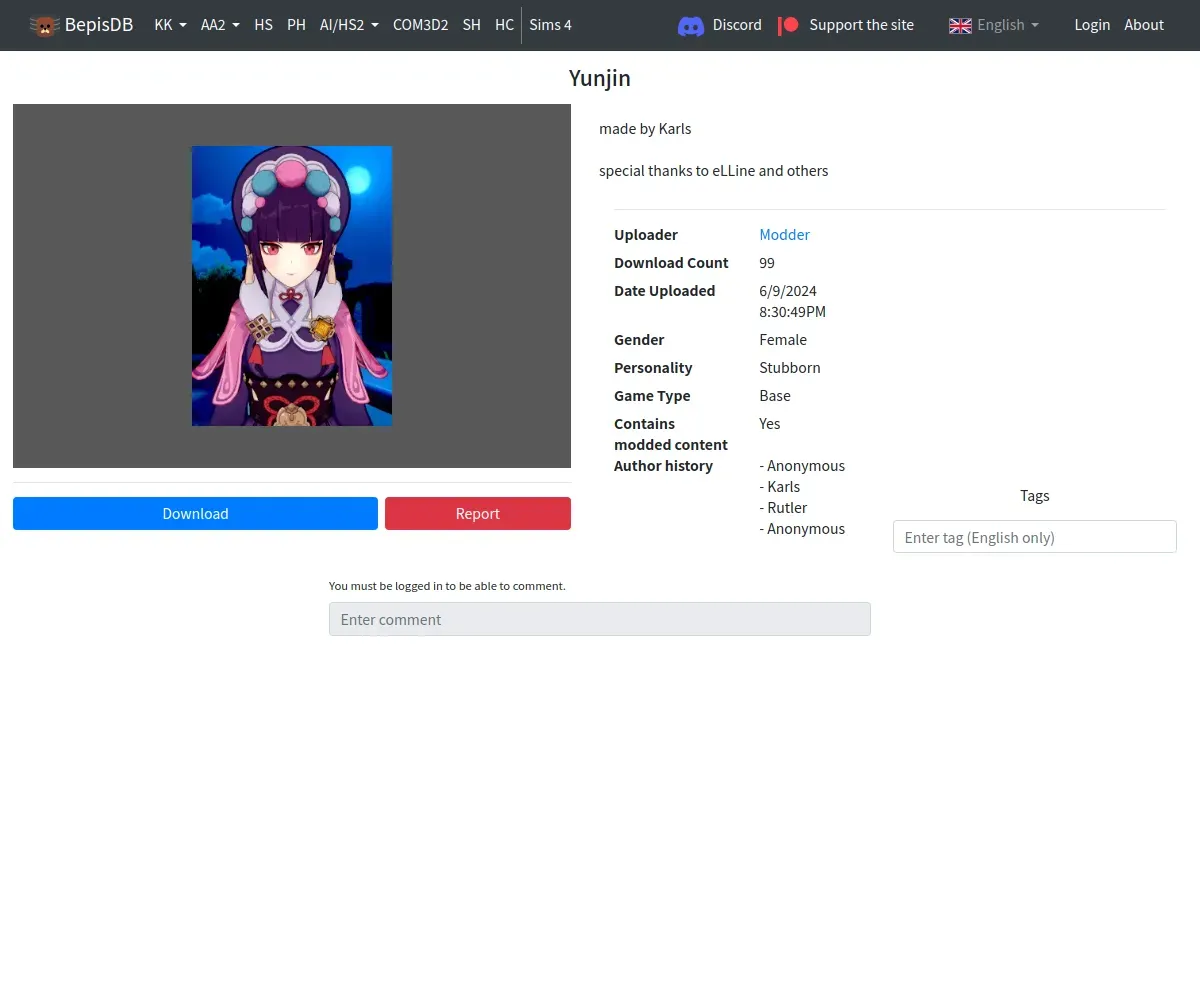Click the Download Count label
This screenshot has height=1000, width=1200.
pos(671,262)
